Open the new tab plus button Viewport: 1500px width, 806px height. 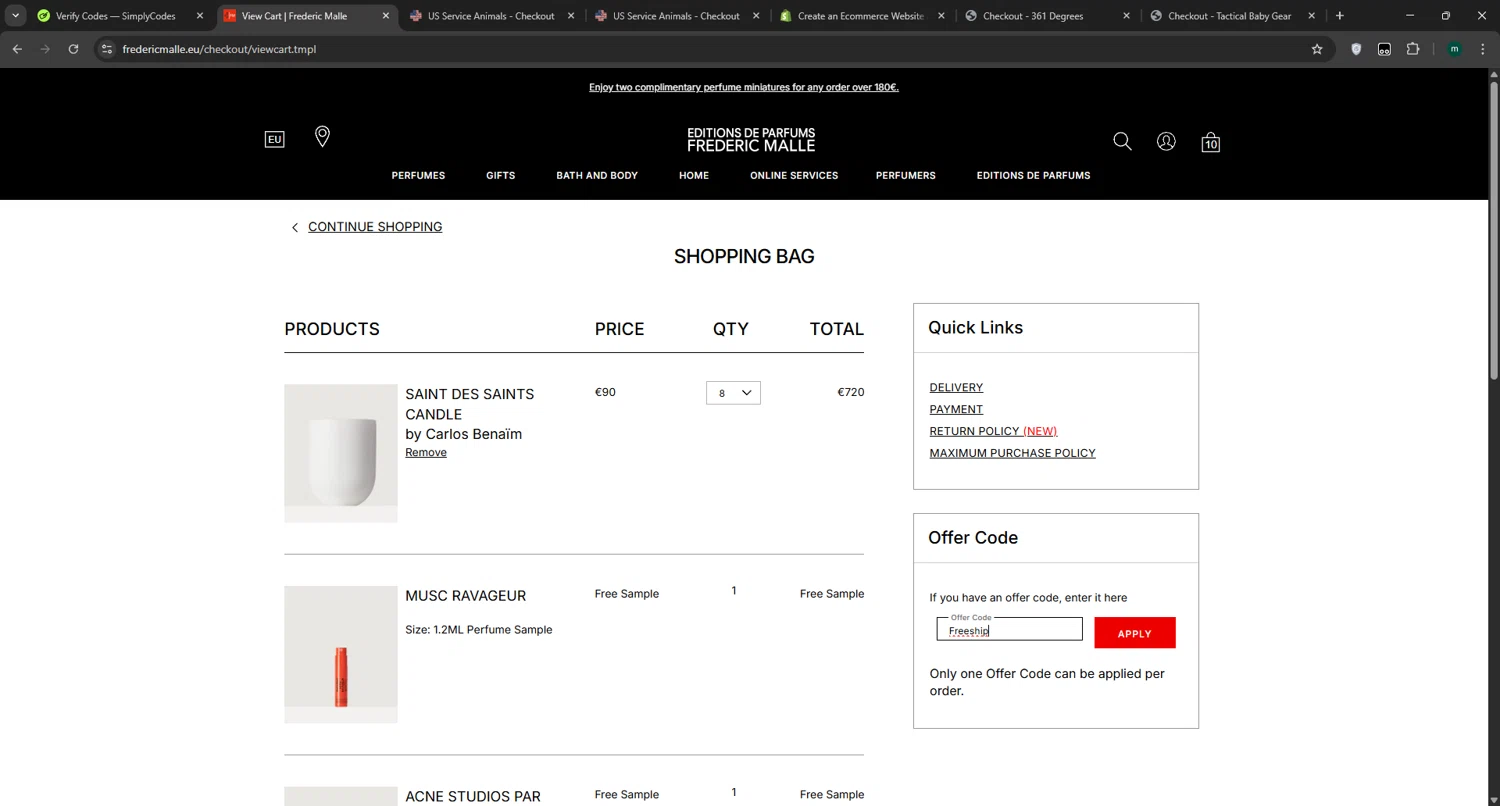coord(1340,16)
